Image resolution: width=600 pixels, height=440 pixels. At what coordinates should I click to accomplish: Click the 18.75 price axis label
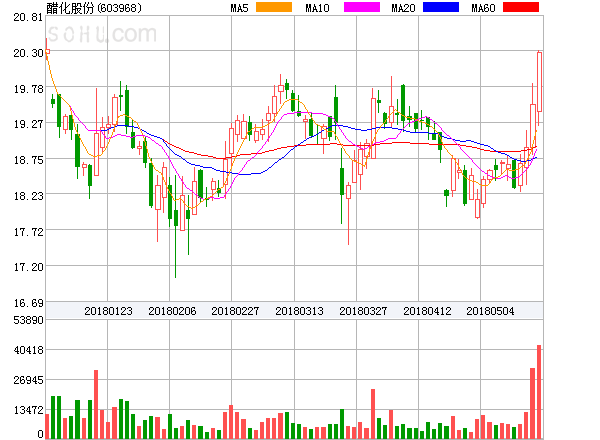pyautogui.click(x=28, y=160)
